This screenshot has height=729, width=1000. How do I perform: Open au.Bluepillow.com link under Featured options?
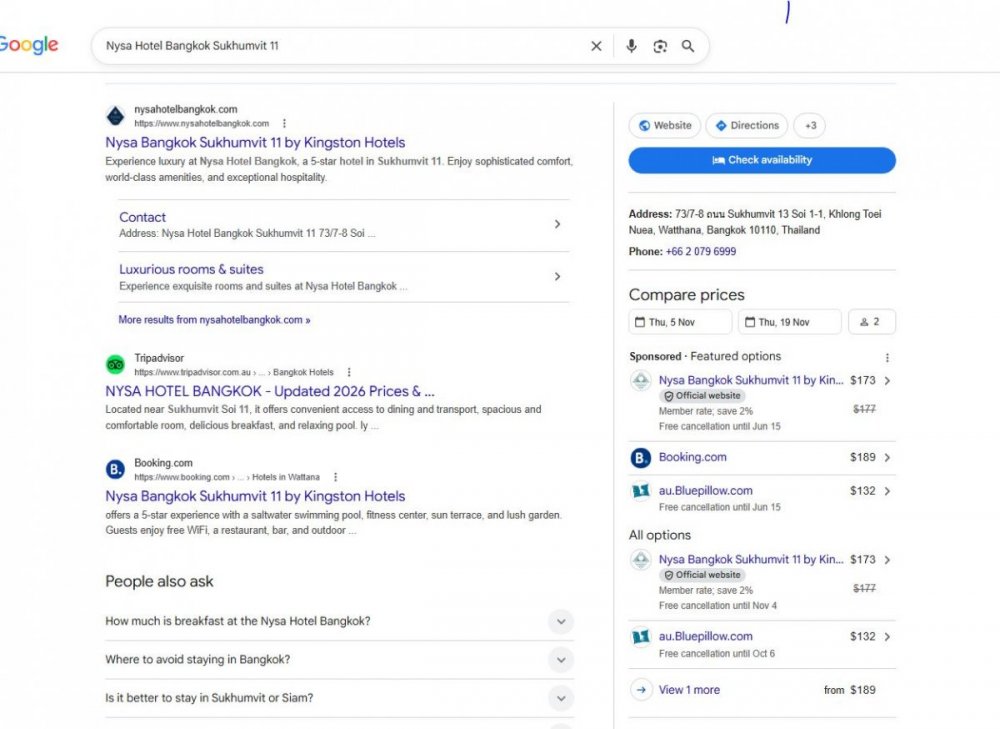point(705,490)
